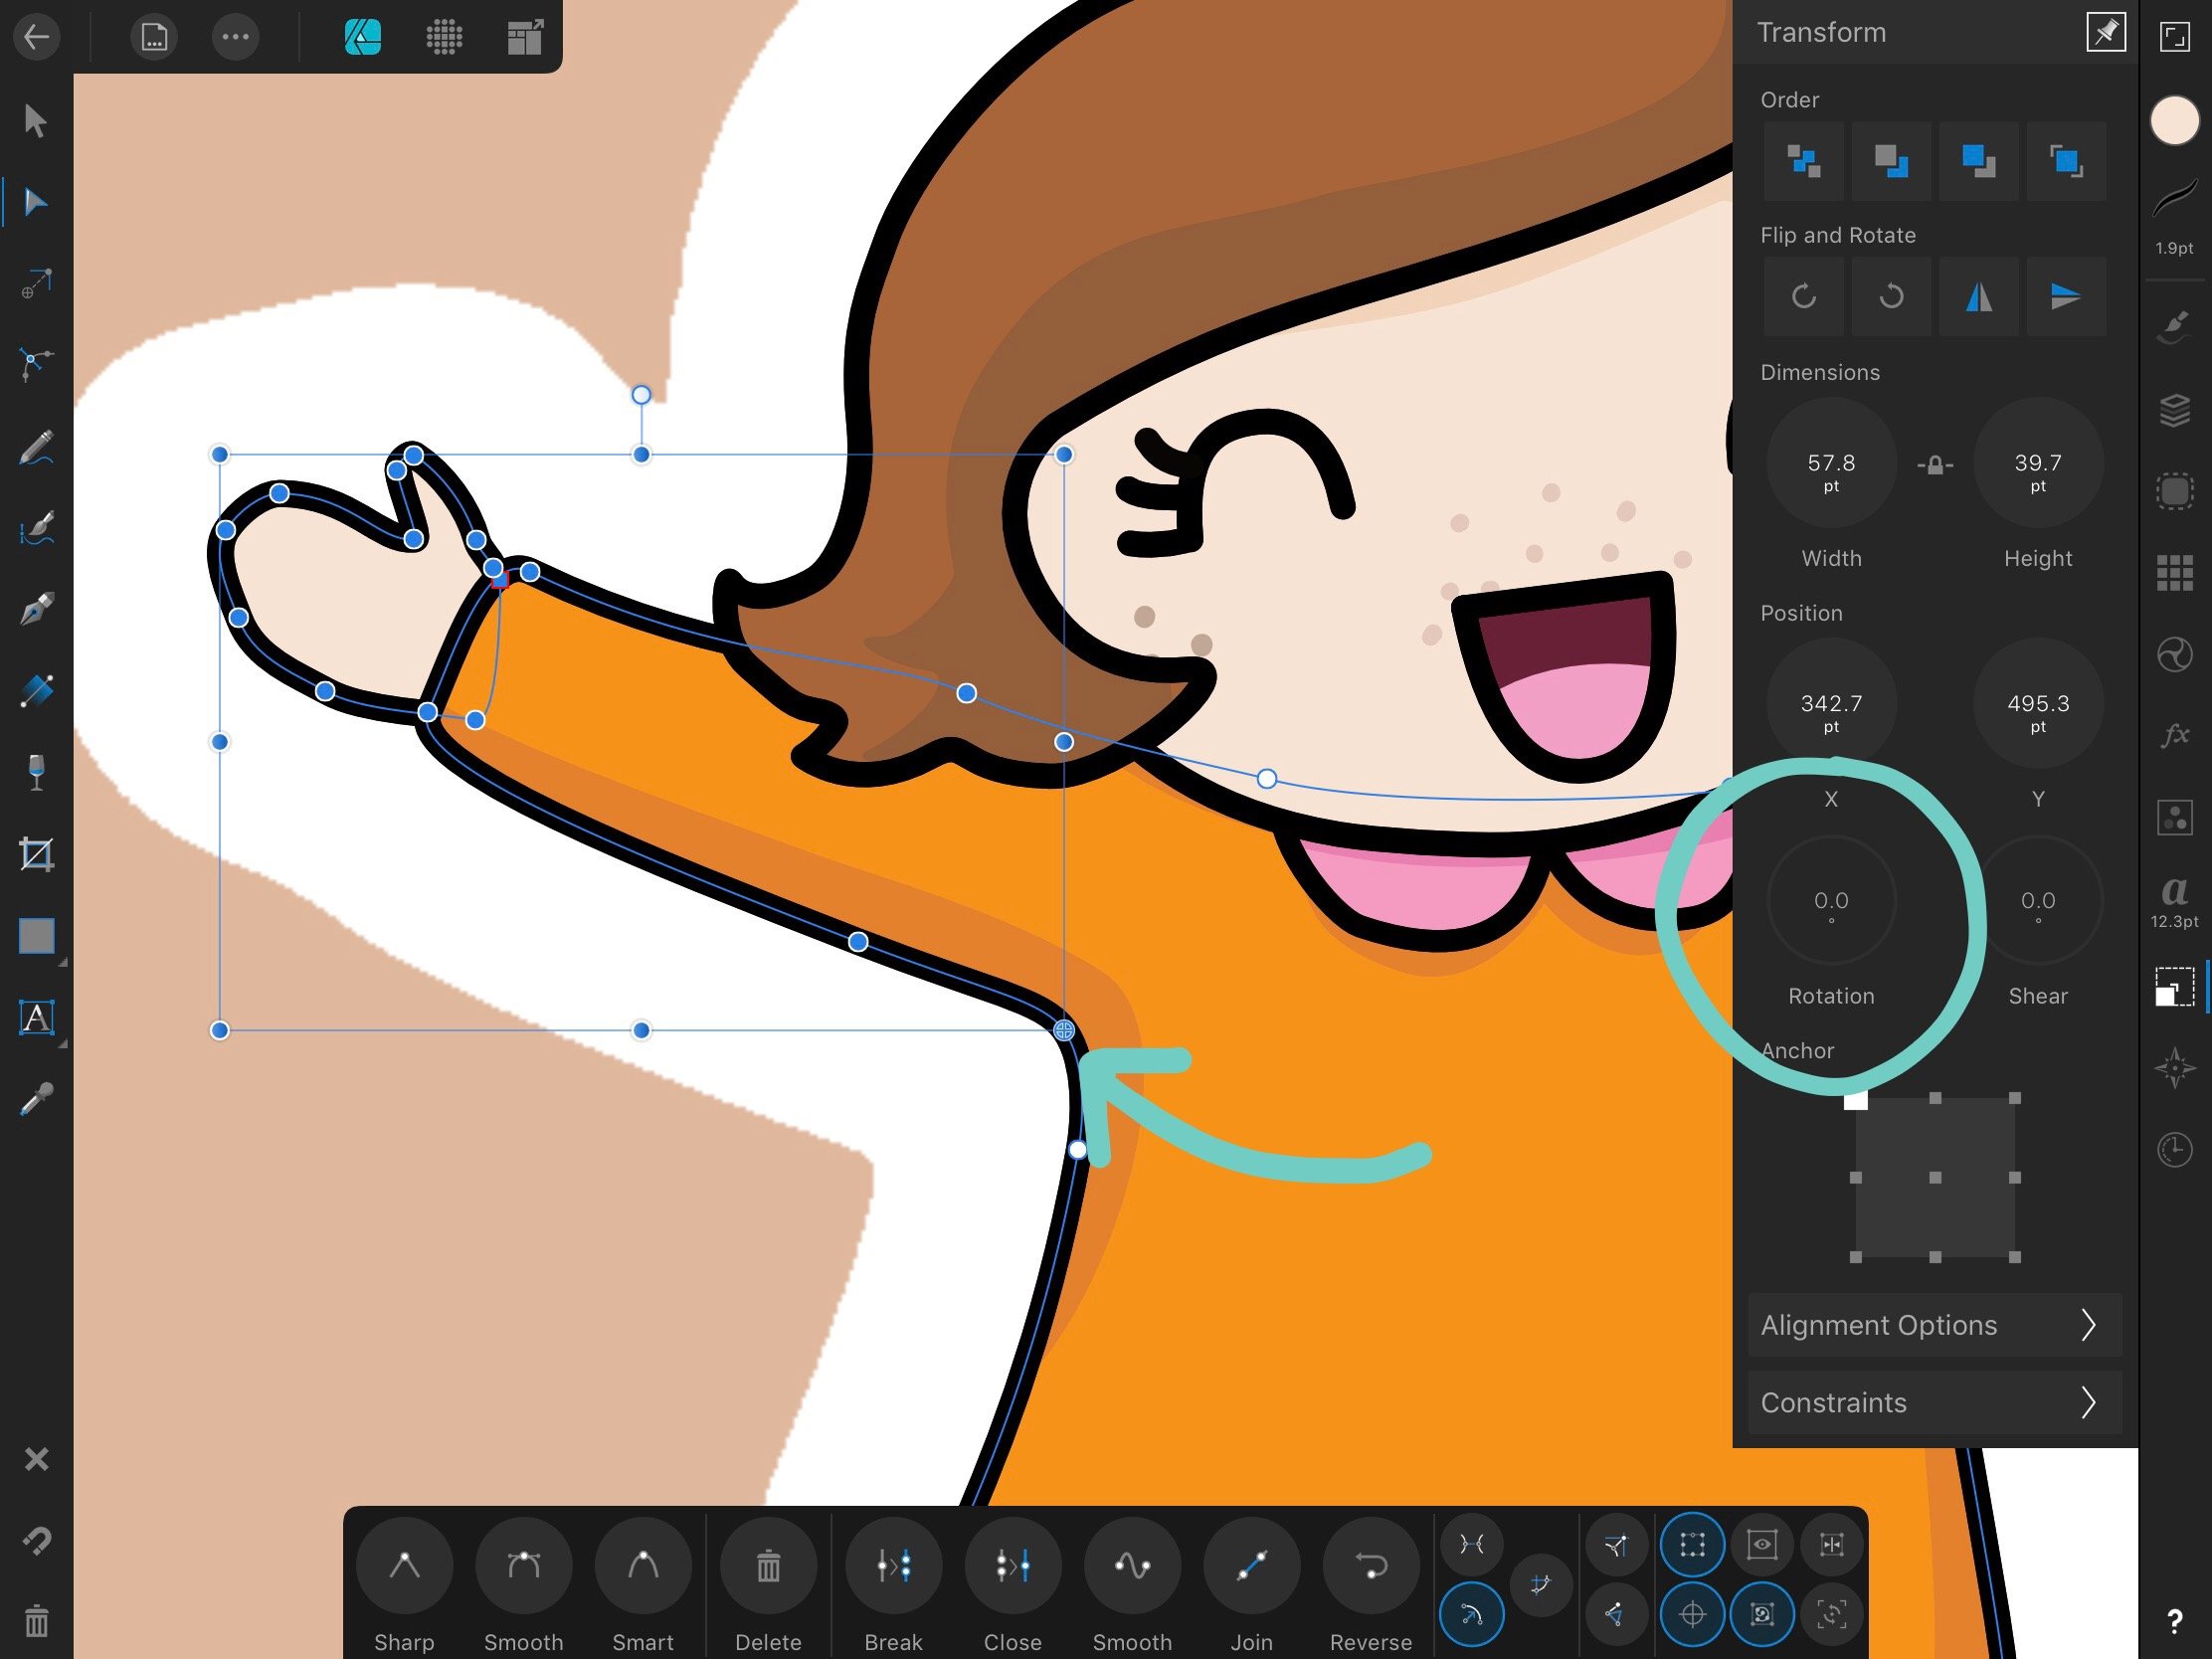
Task: Select the Crop tool
Action: [x=36, y=855]
